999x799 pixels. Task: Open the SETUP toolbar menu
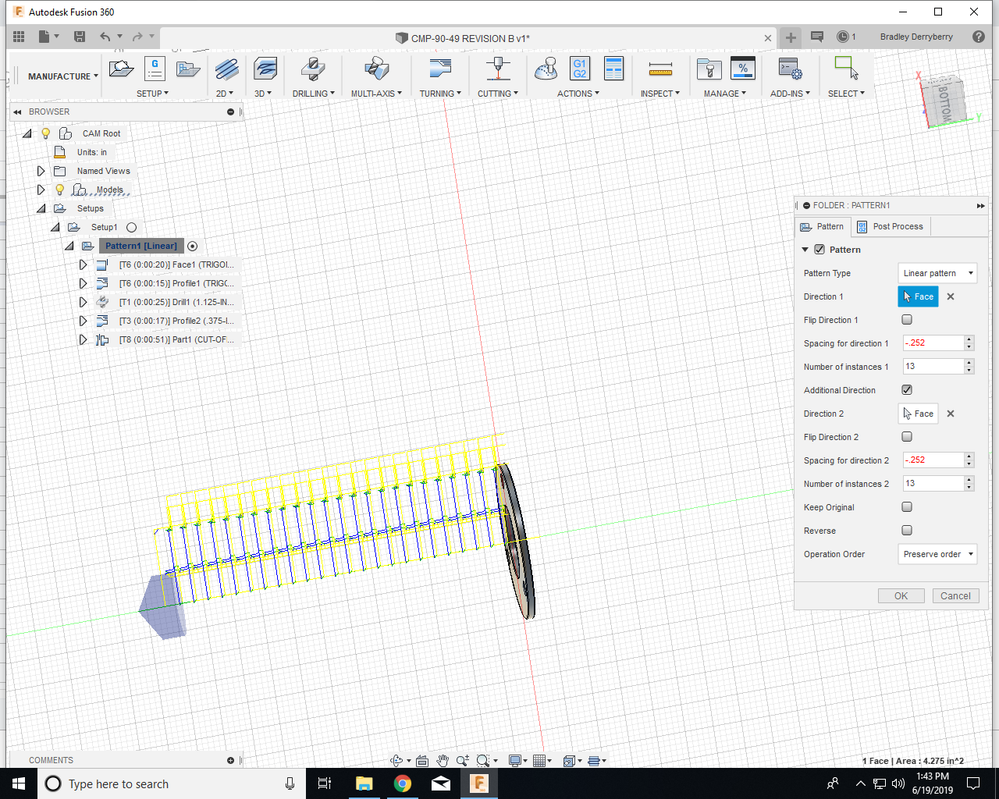(152, 93)
